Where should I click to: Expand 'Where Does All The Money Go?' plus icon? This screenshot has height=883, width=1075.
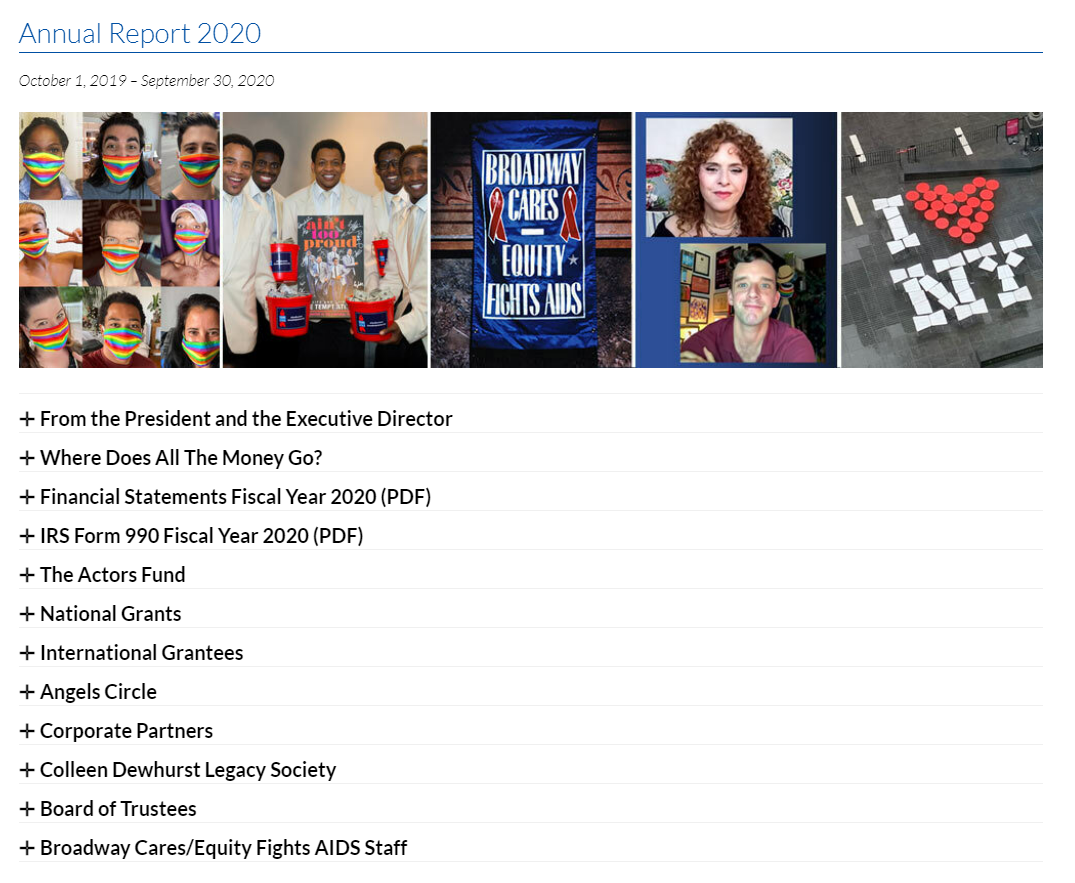(27, 458)
